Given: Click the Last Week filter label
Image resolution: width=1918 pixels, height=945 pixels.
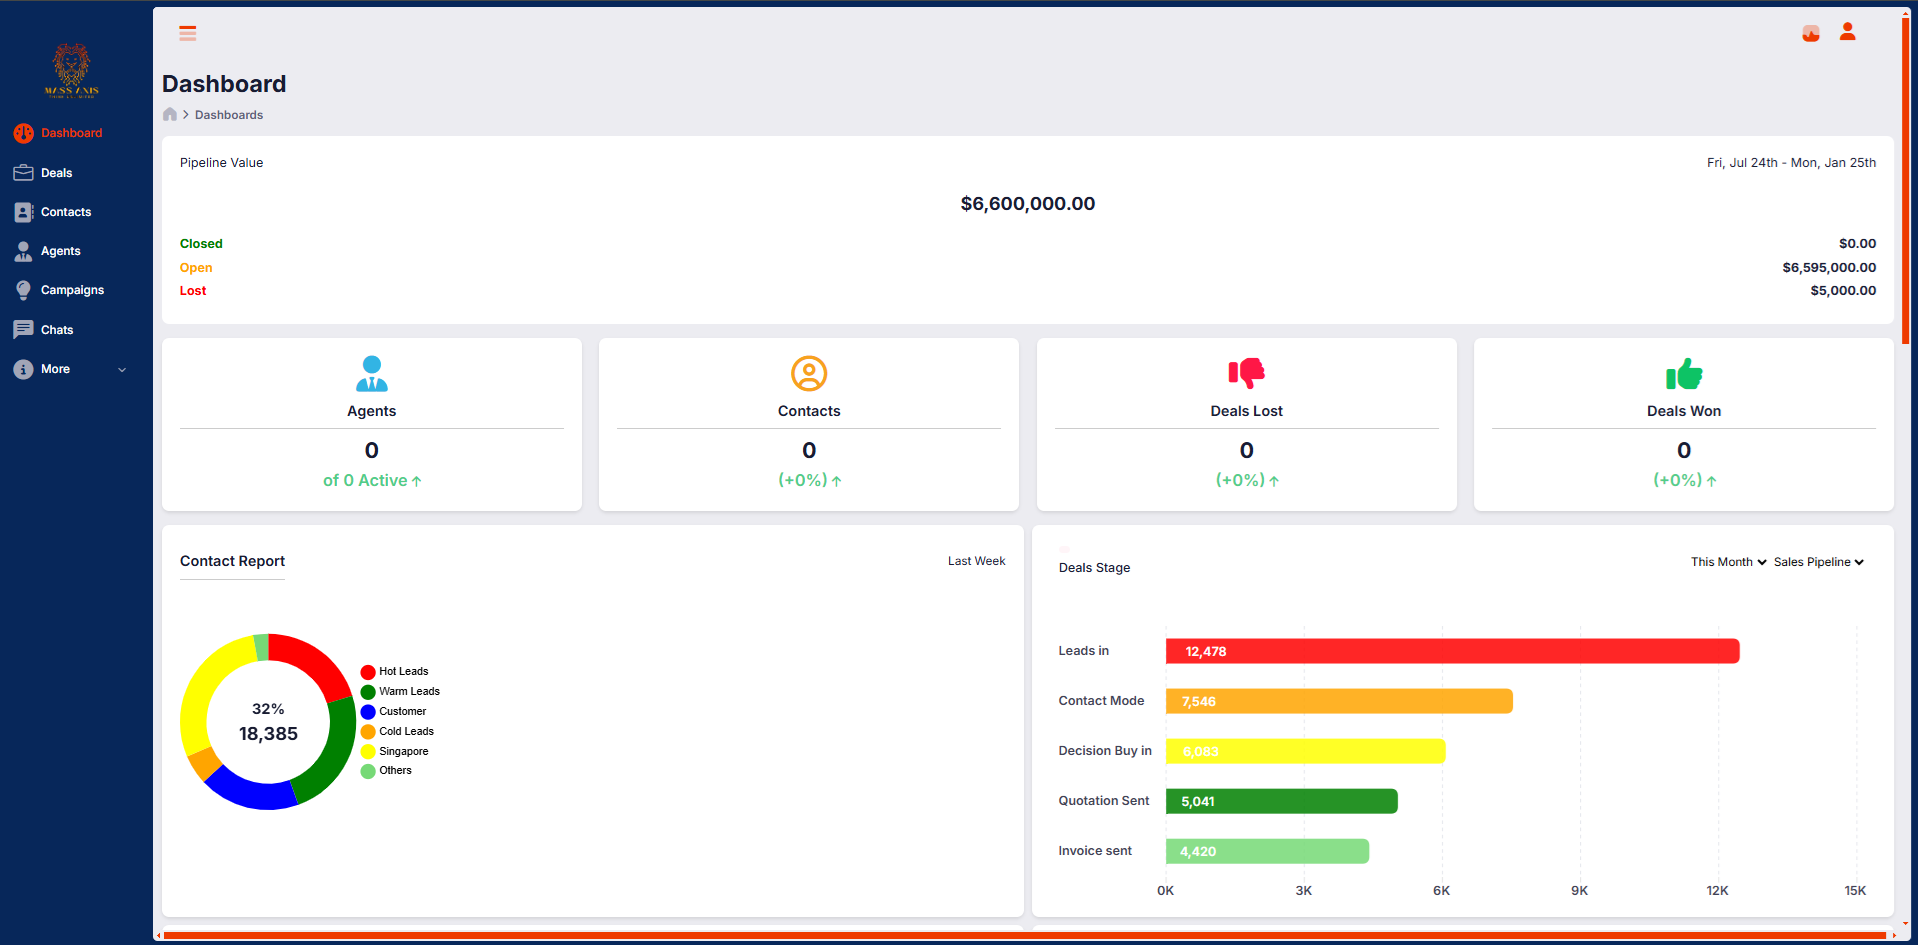Looking at the screenshot, I should click(976, 561).
